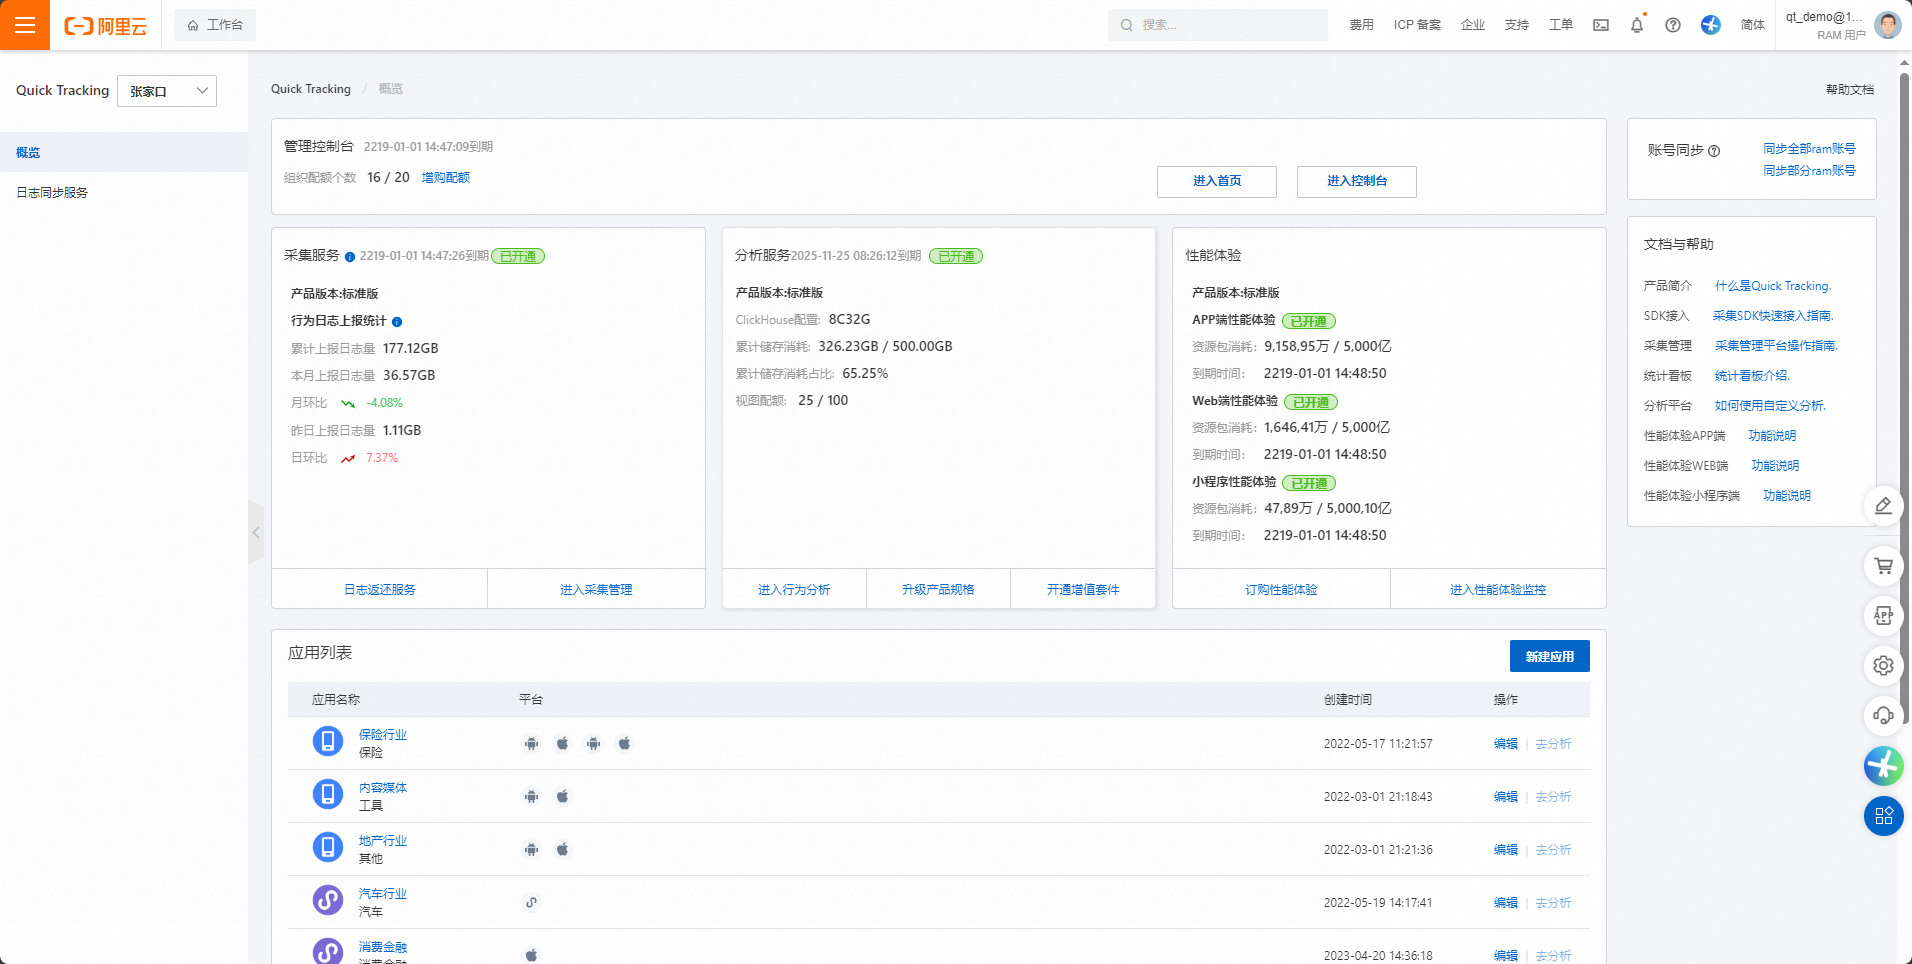Click the 新建应用 button
Screen dimensions: 1912x964
[x=1550, y=656]
